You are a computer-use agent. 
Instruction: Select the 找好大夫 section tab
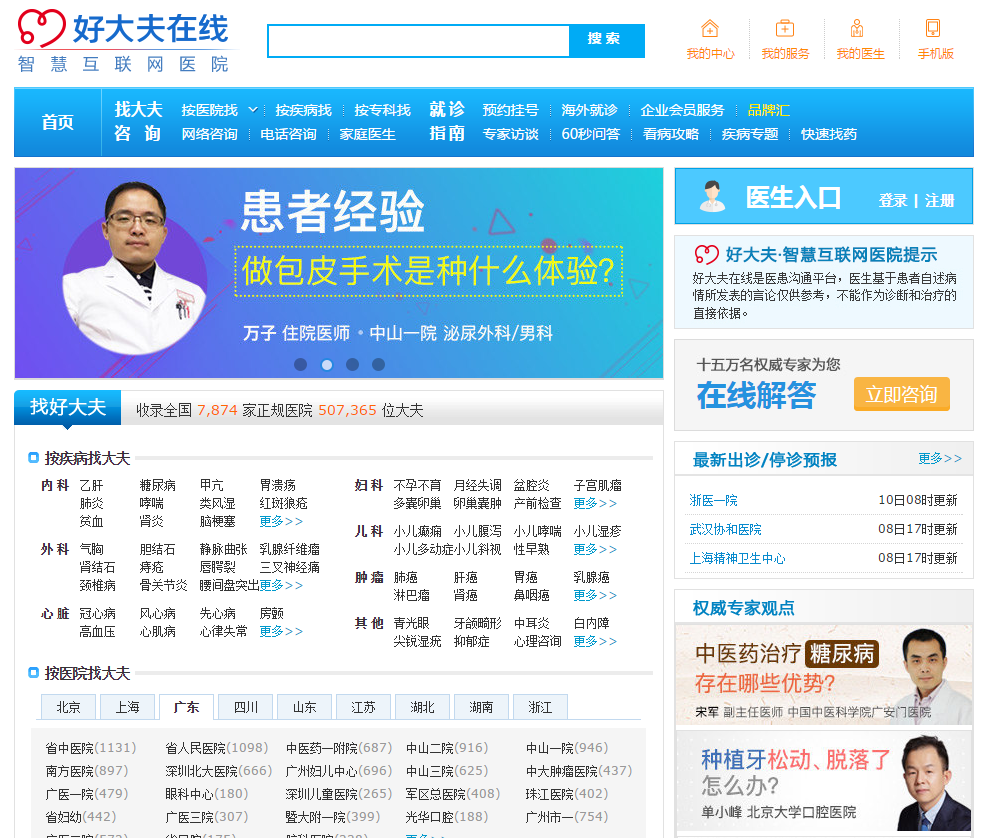click(68, 407)
